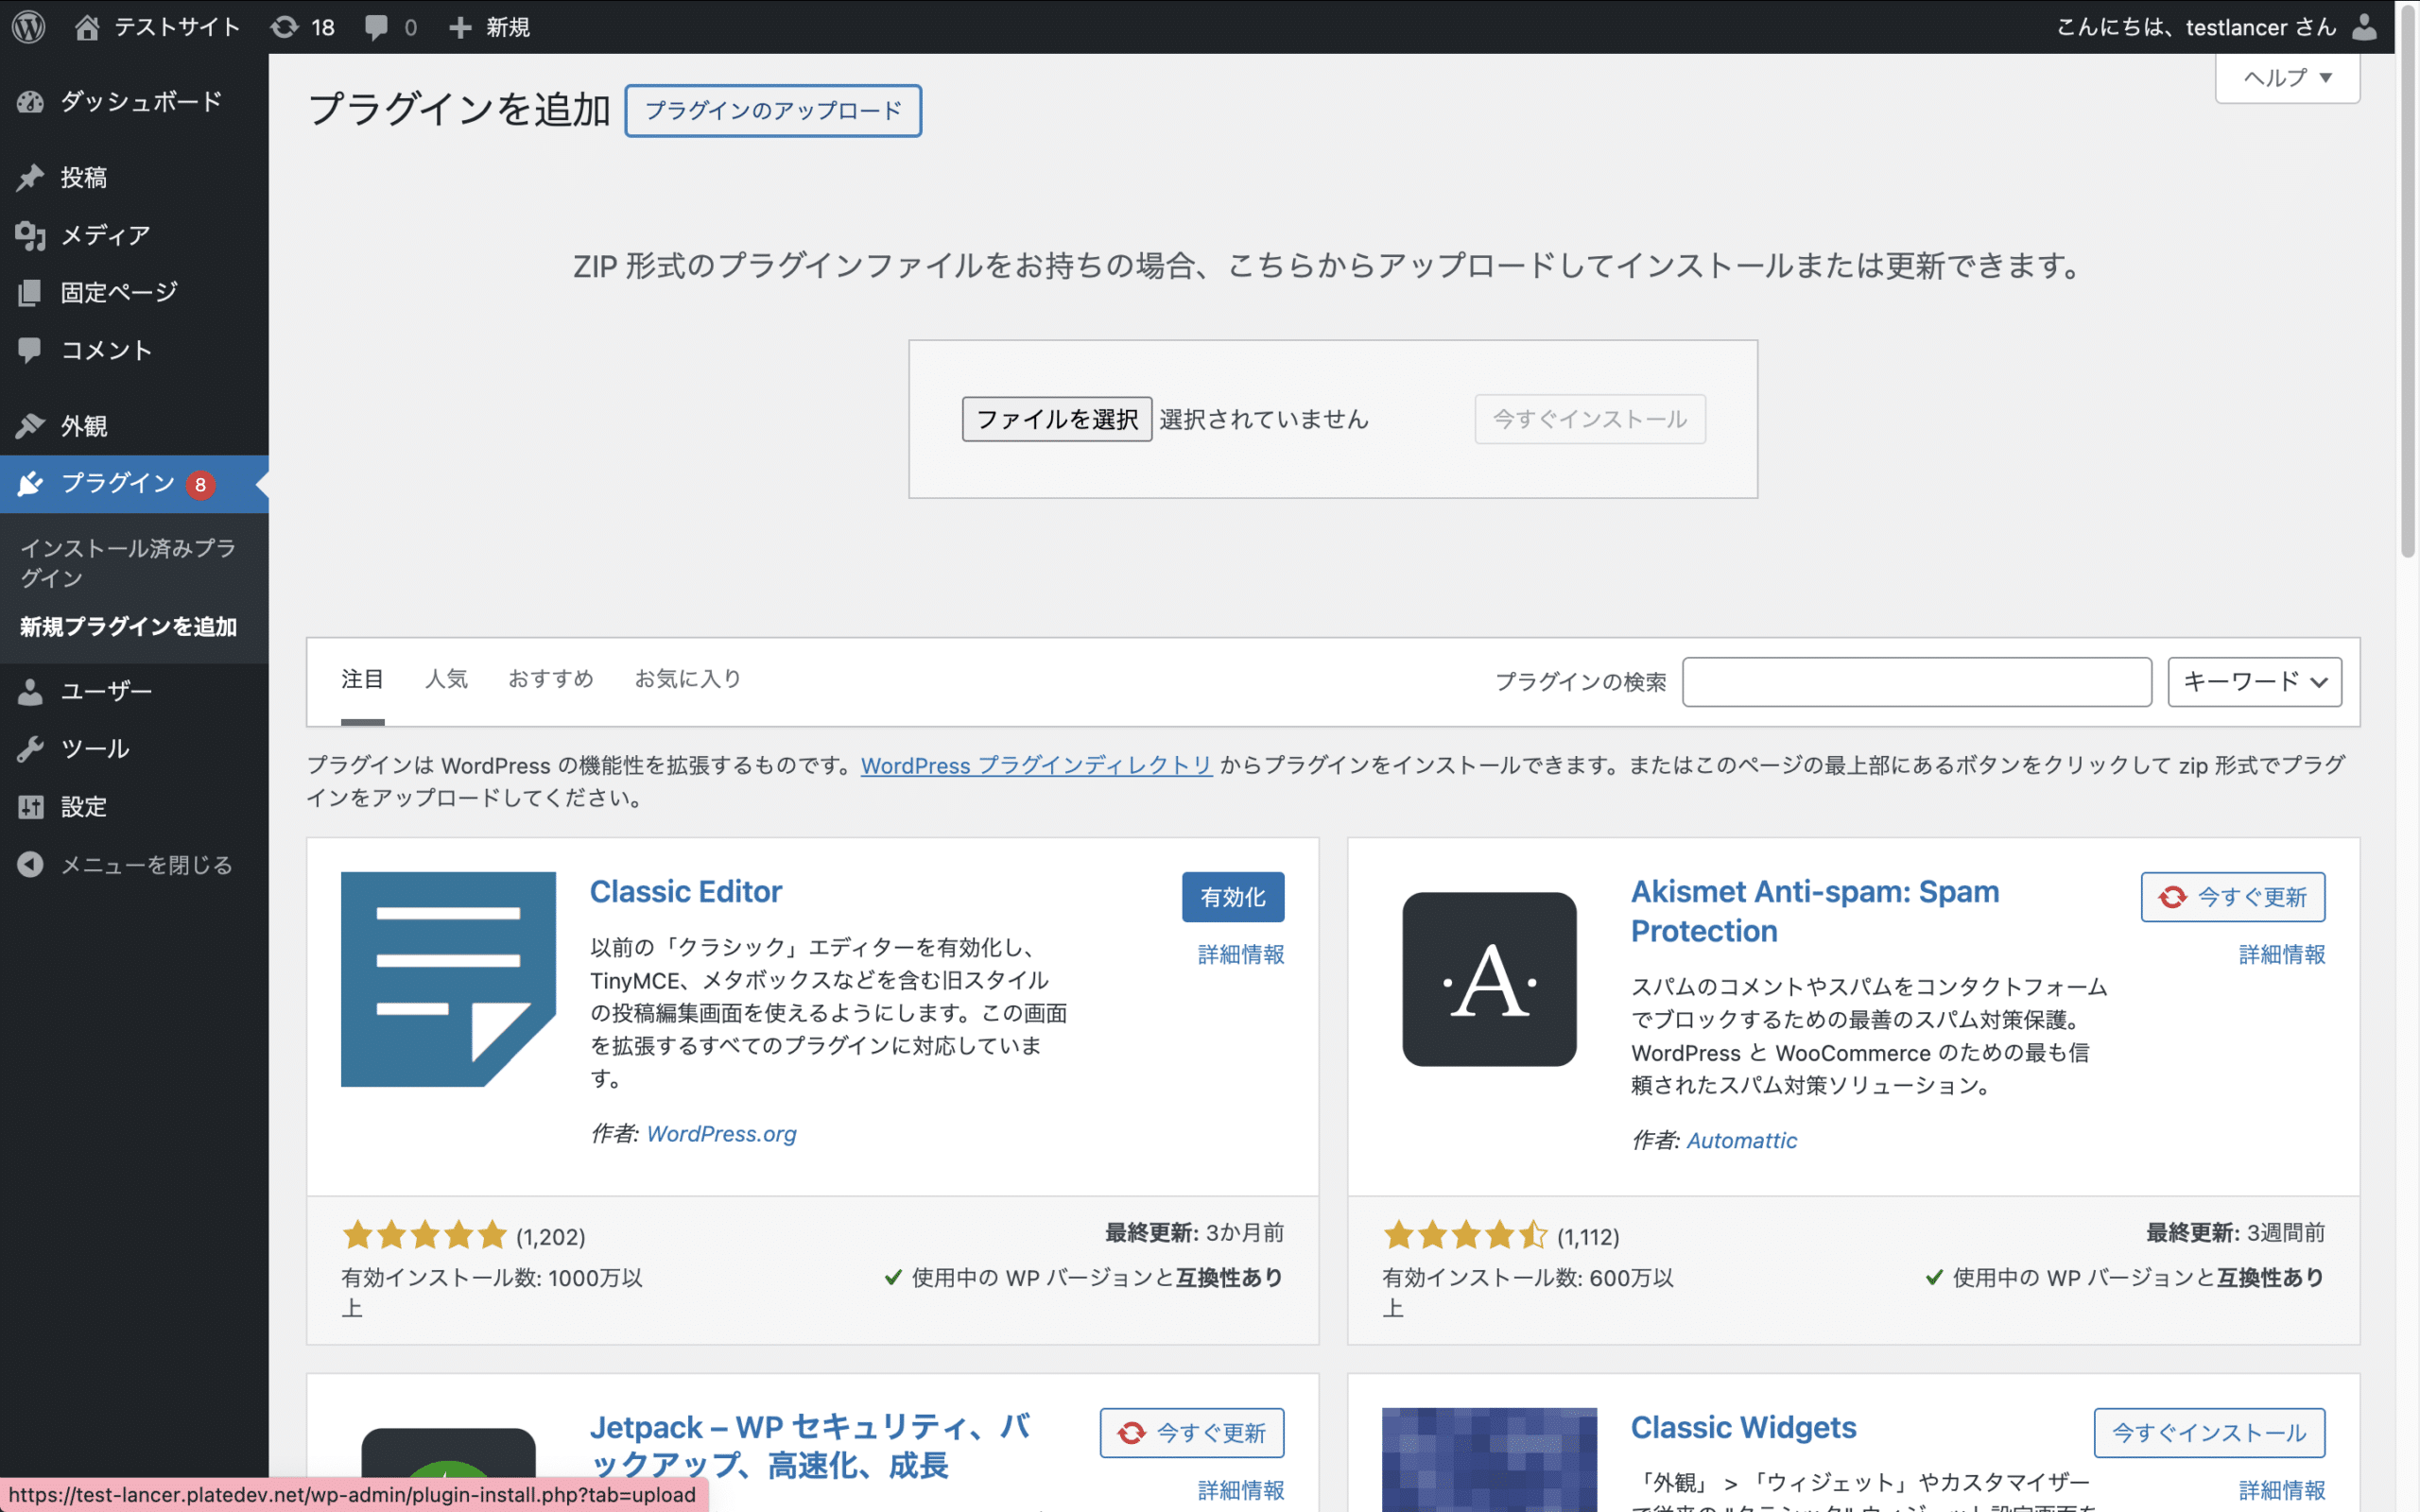Click the WordPress logo in the admin bar

[x=29, y=27]
